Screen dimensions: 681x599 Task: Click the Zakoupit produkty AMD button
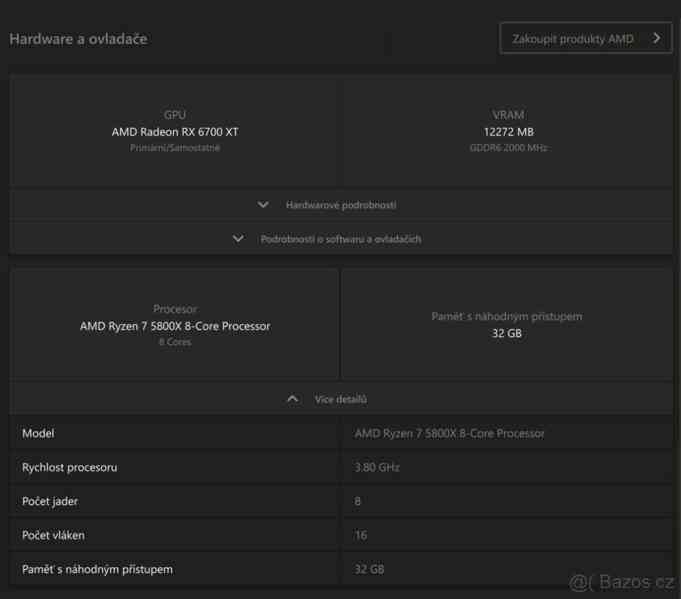[x=585, y=38]
